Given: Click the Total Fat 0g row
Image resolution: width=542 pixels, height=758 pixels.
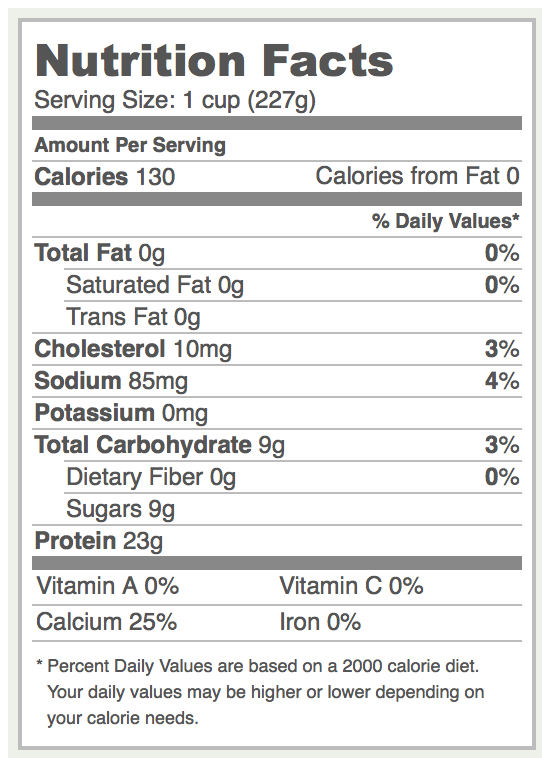Looking at the screenshot, I should tap(277, 253).
